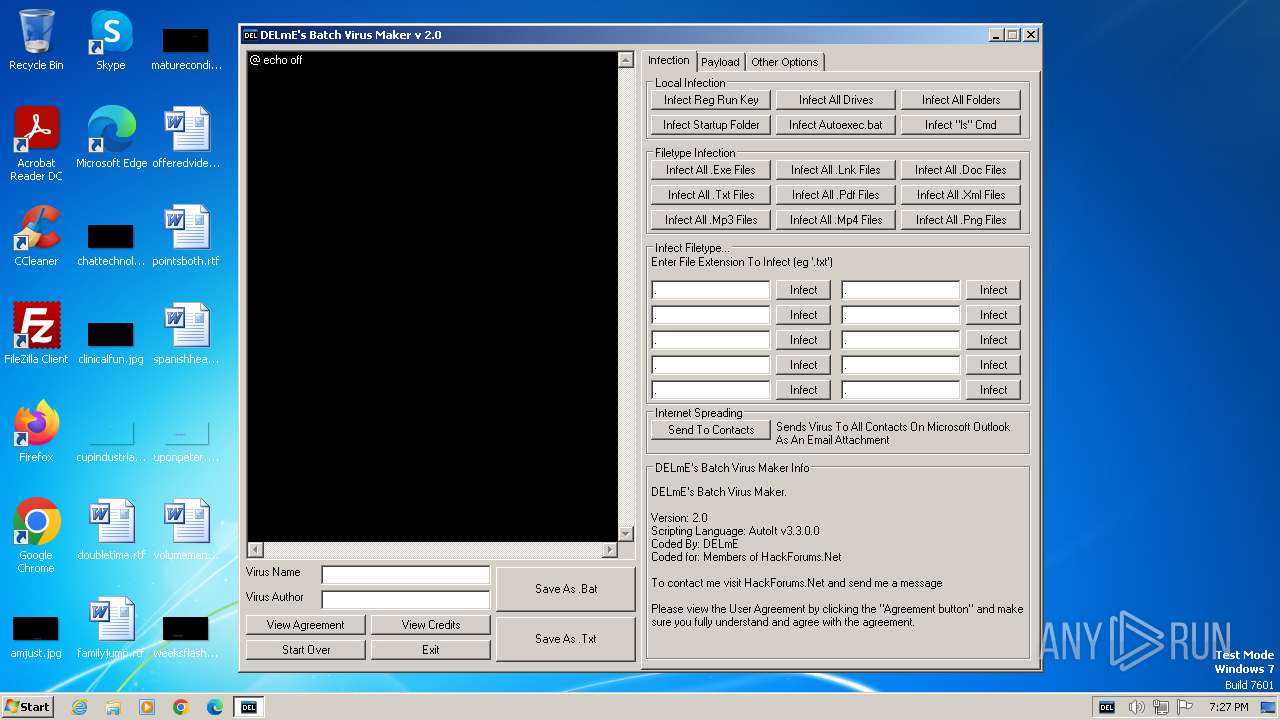
Task: Click the Save As .Bat button
Action: (x=566, y=589)
